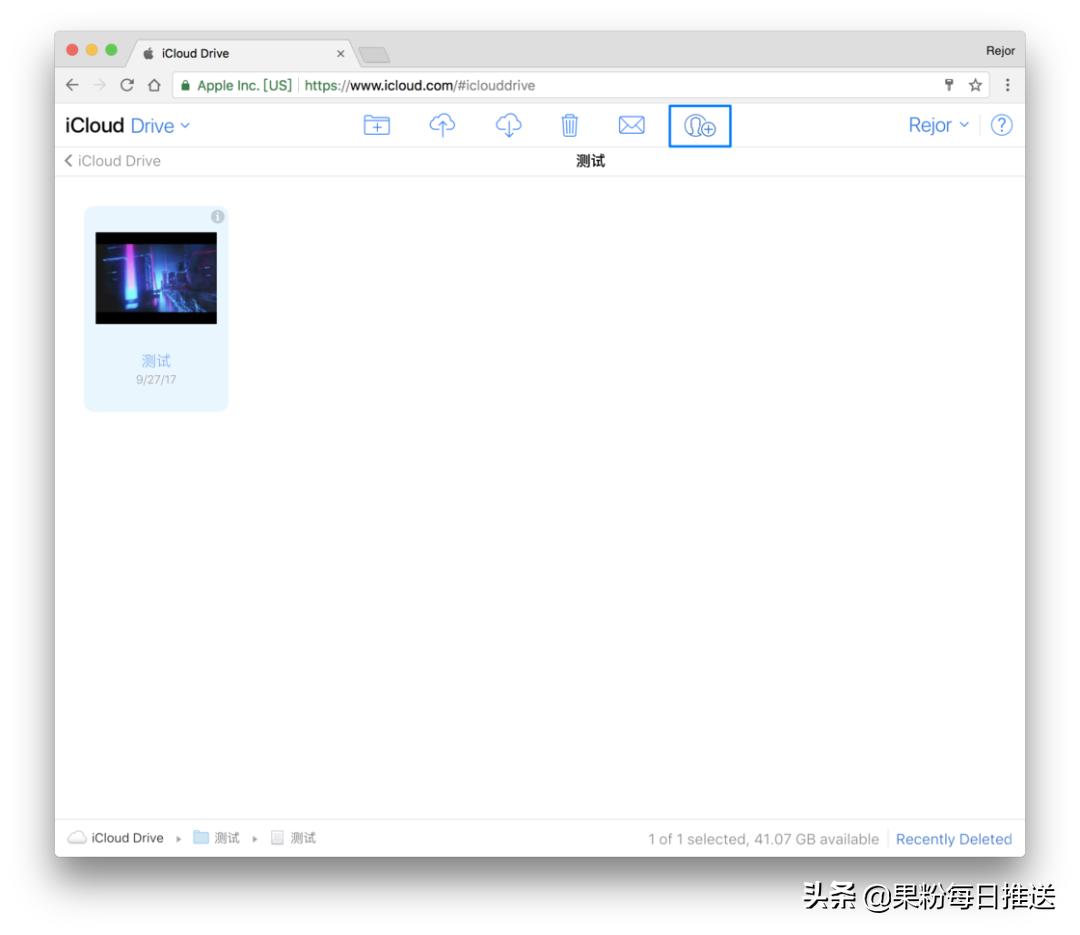View info for the 测试 file
The image size is (1080, 935).
tap(218, 214)
